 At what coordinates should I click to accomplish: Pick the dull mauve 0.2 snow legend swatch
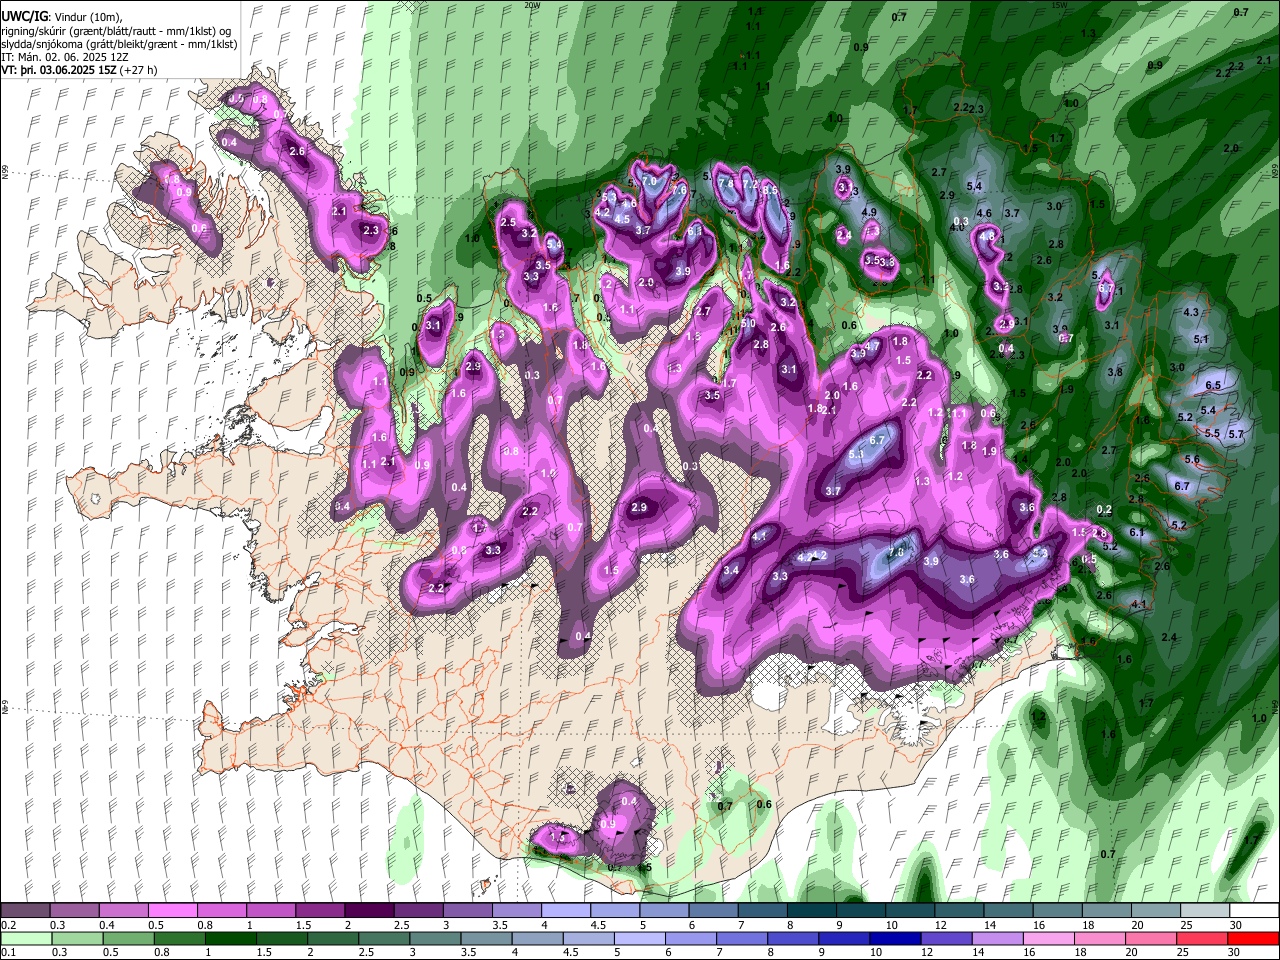click(25, 911)
